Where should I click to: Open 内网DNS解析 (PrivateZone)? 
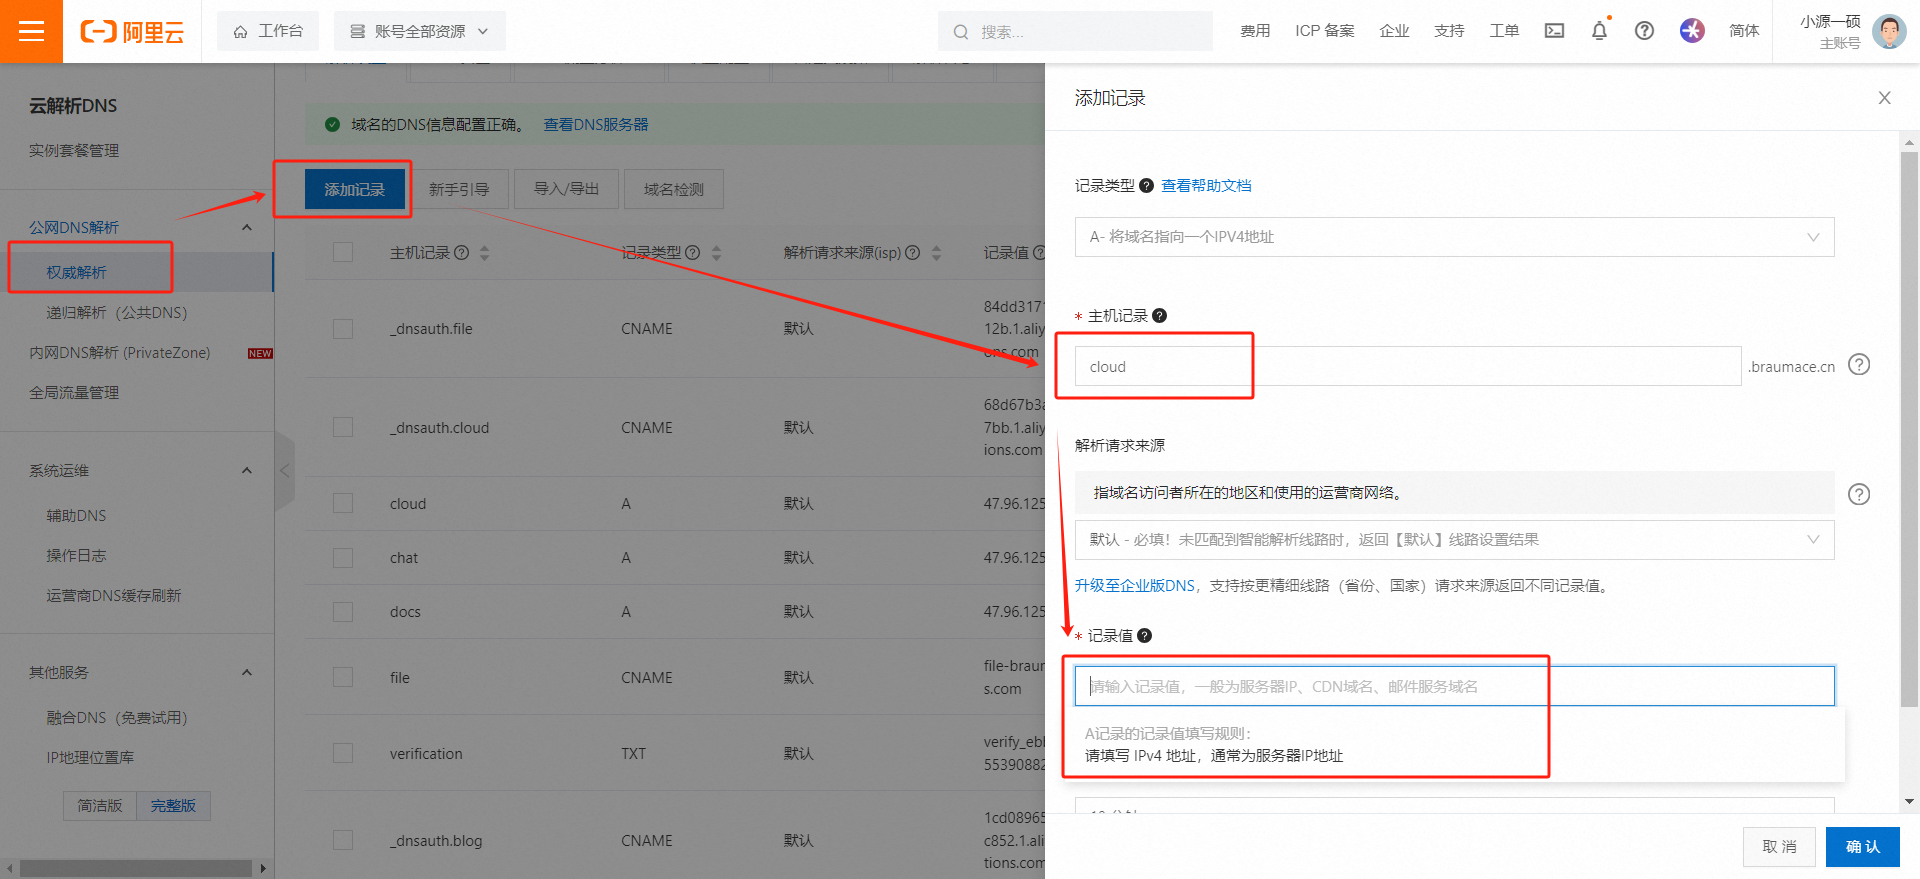[120, 353]
